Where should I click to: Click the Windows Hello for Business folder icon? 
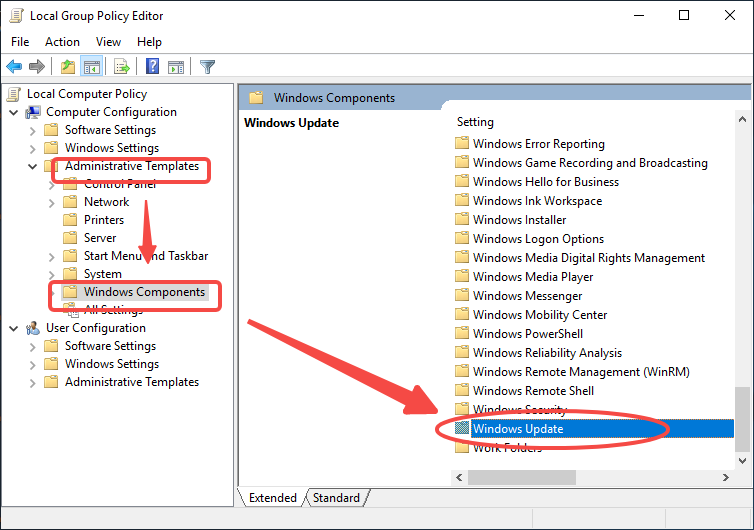click(x=462, y=181)
